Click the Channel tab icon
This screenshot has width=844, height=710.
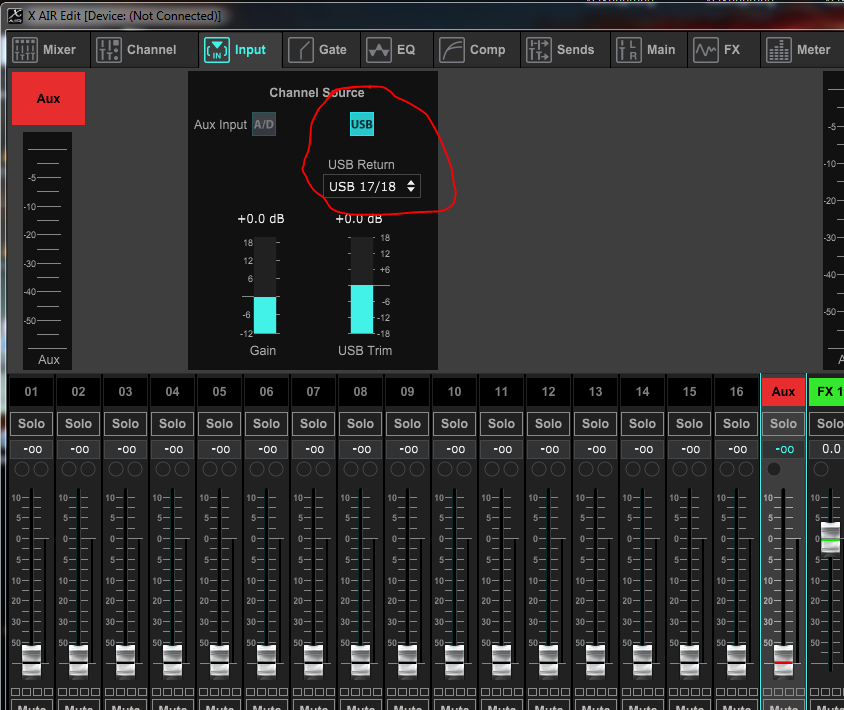click(109, 50)
